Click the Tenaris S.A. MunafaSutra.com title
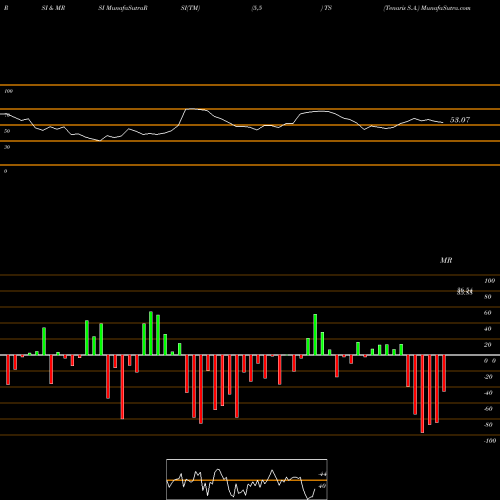The height and width of the screenshot is (500, 500). pos(427,8)
